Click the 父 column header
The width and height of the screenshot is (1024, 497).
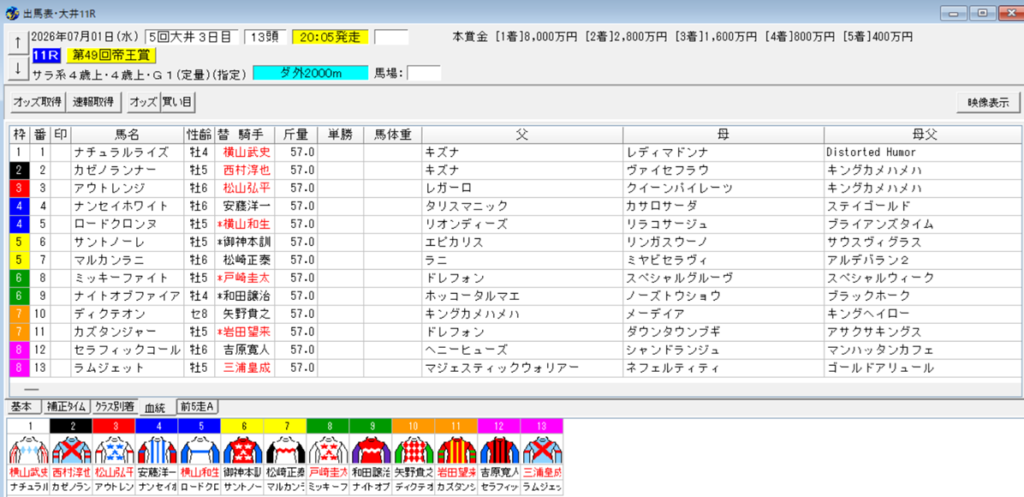point(522,135)
